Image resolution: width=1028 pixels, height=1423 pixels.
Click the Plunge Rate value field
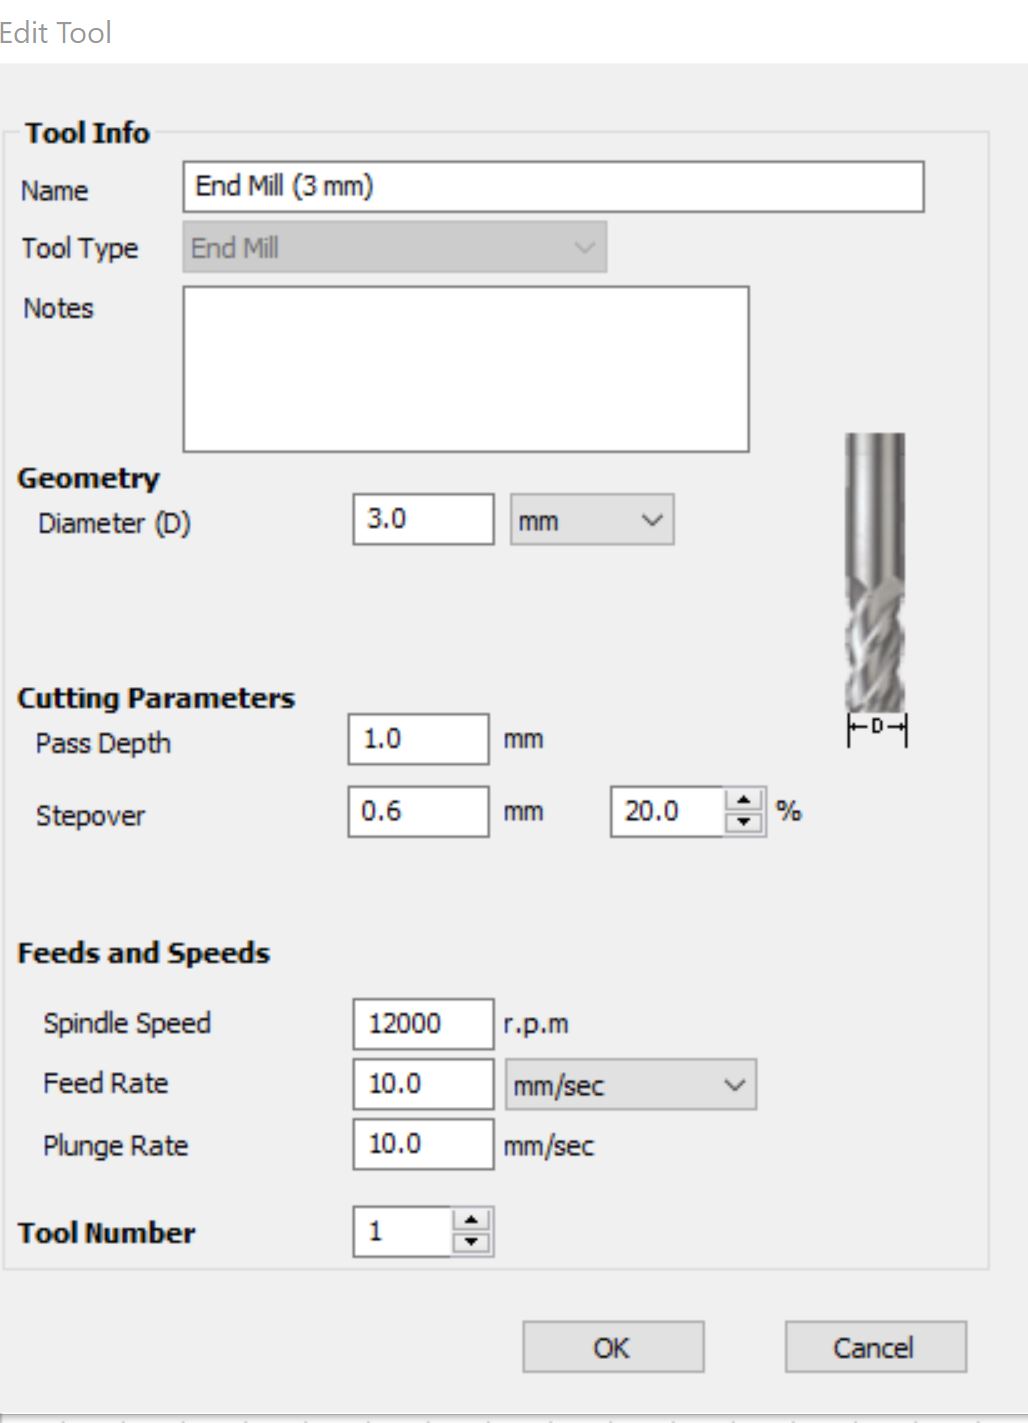tap(422, 1144)
